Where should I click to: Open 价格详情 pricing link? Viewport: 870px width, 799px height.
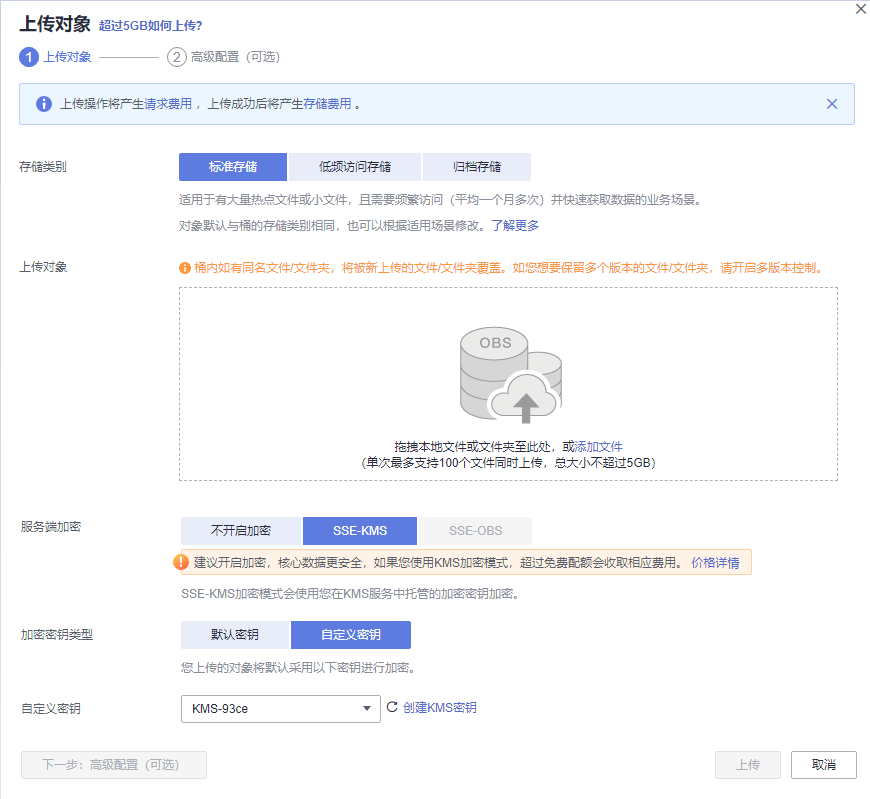[x=715, y=563]
